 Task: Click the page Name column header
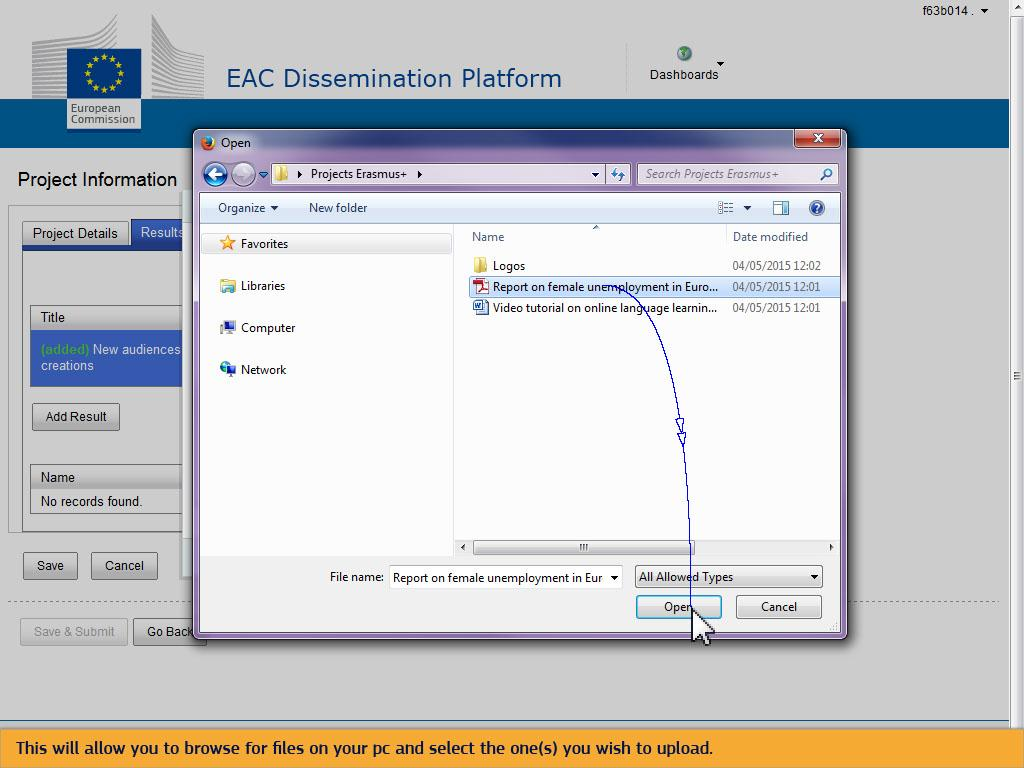pyautogui.click(x=106, y=477)
